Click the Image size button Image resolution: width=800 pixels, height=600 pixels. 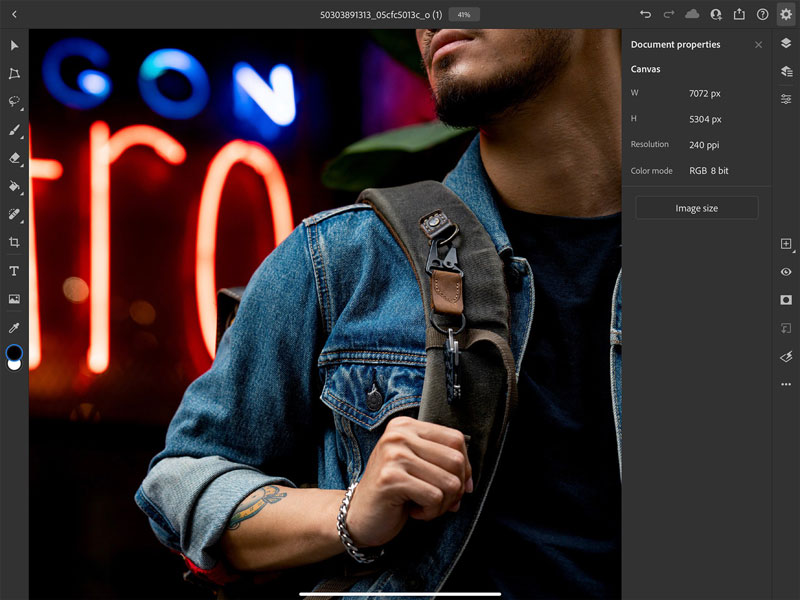696,208
